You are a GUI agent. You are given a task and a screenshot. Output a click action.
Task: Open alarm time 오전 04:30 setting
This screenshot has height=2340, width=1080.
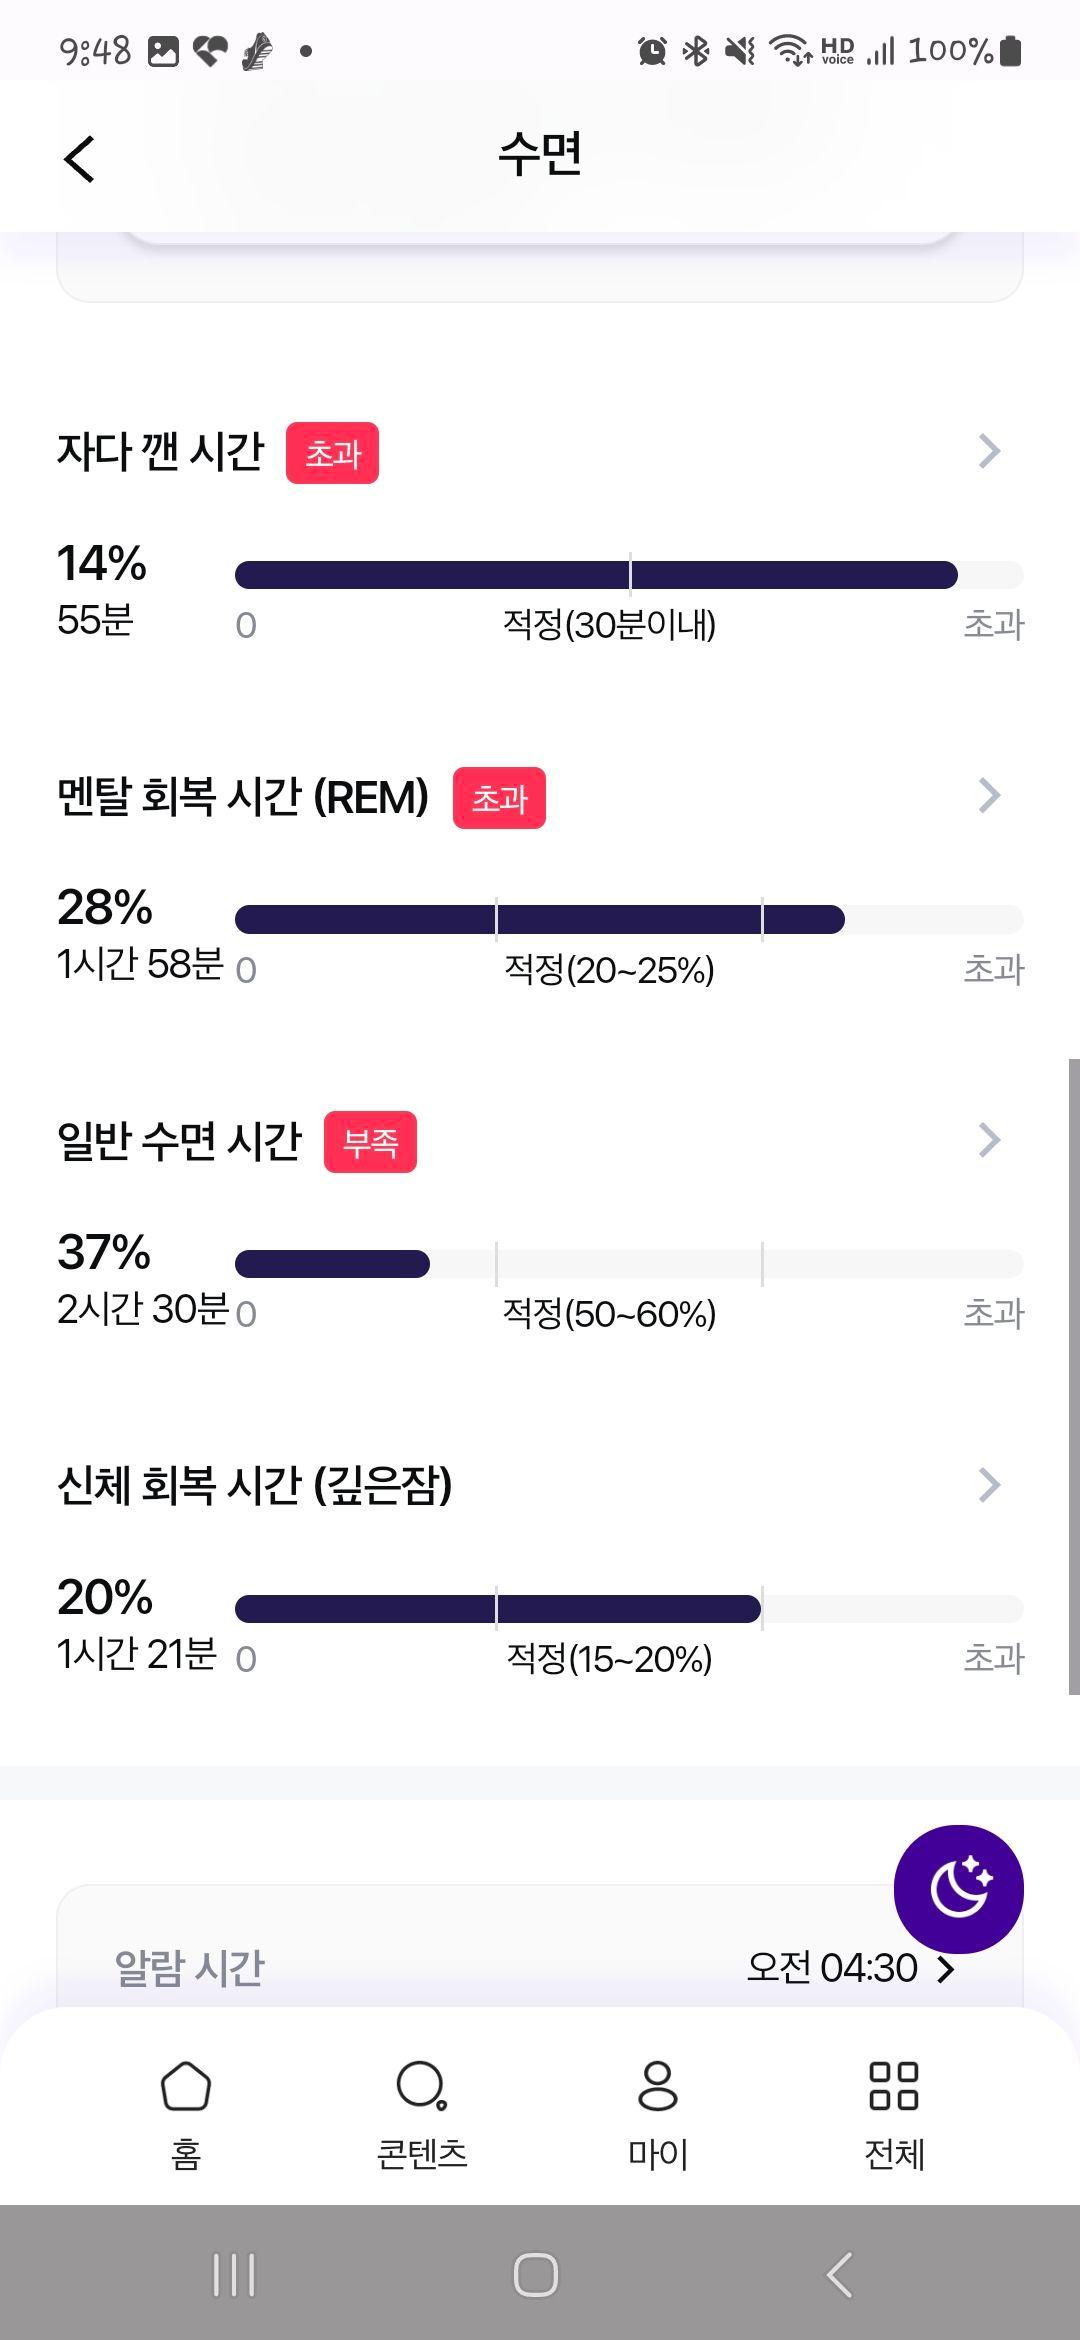coord(851,1968)
